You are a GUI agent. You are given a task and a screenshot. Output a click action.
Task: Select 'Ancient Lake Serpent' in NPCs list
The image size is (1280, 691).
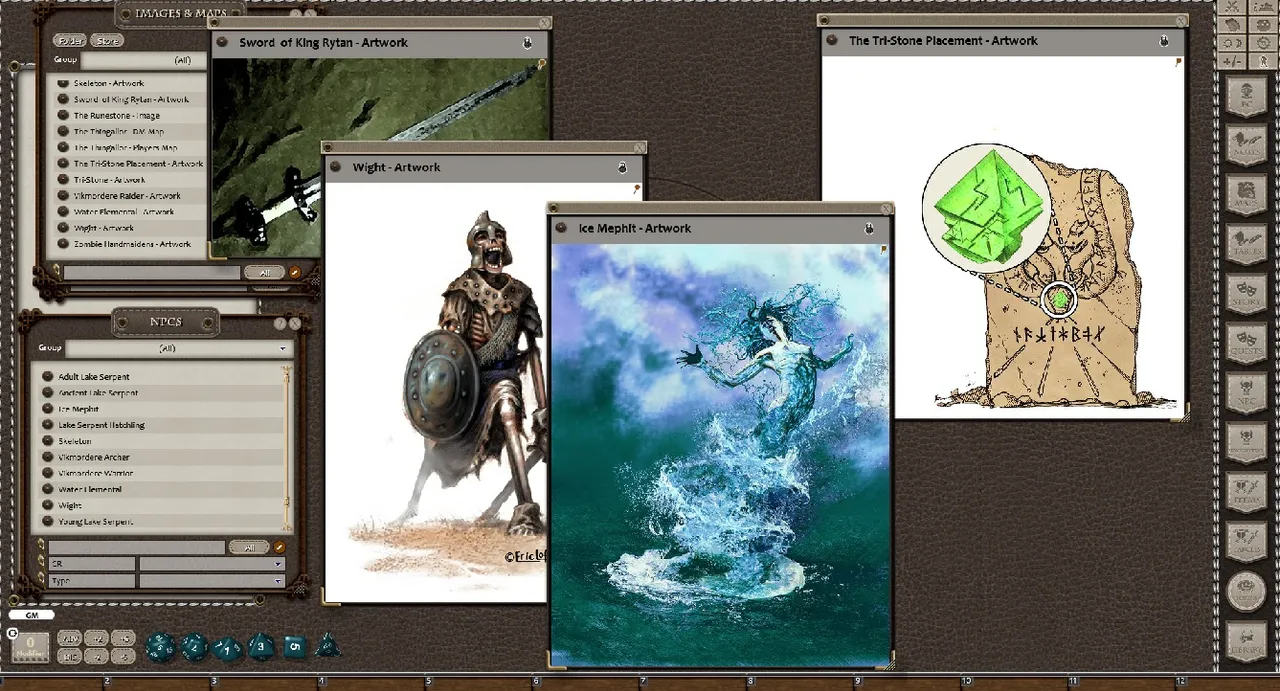tap(98, 393)
